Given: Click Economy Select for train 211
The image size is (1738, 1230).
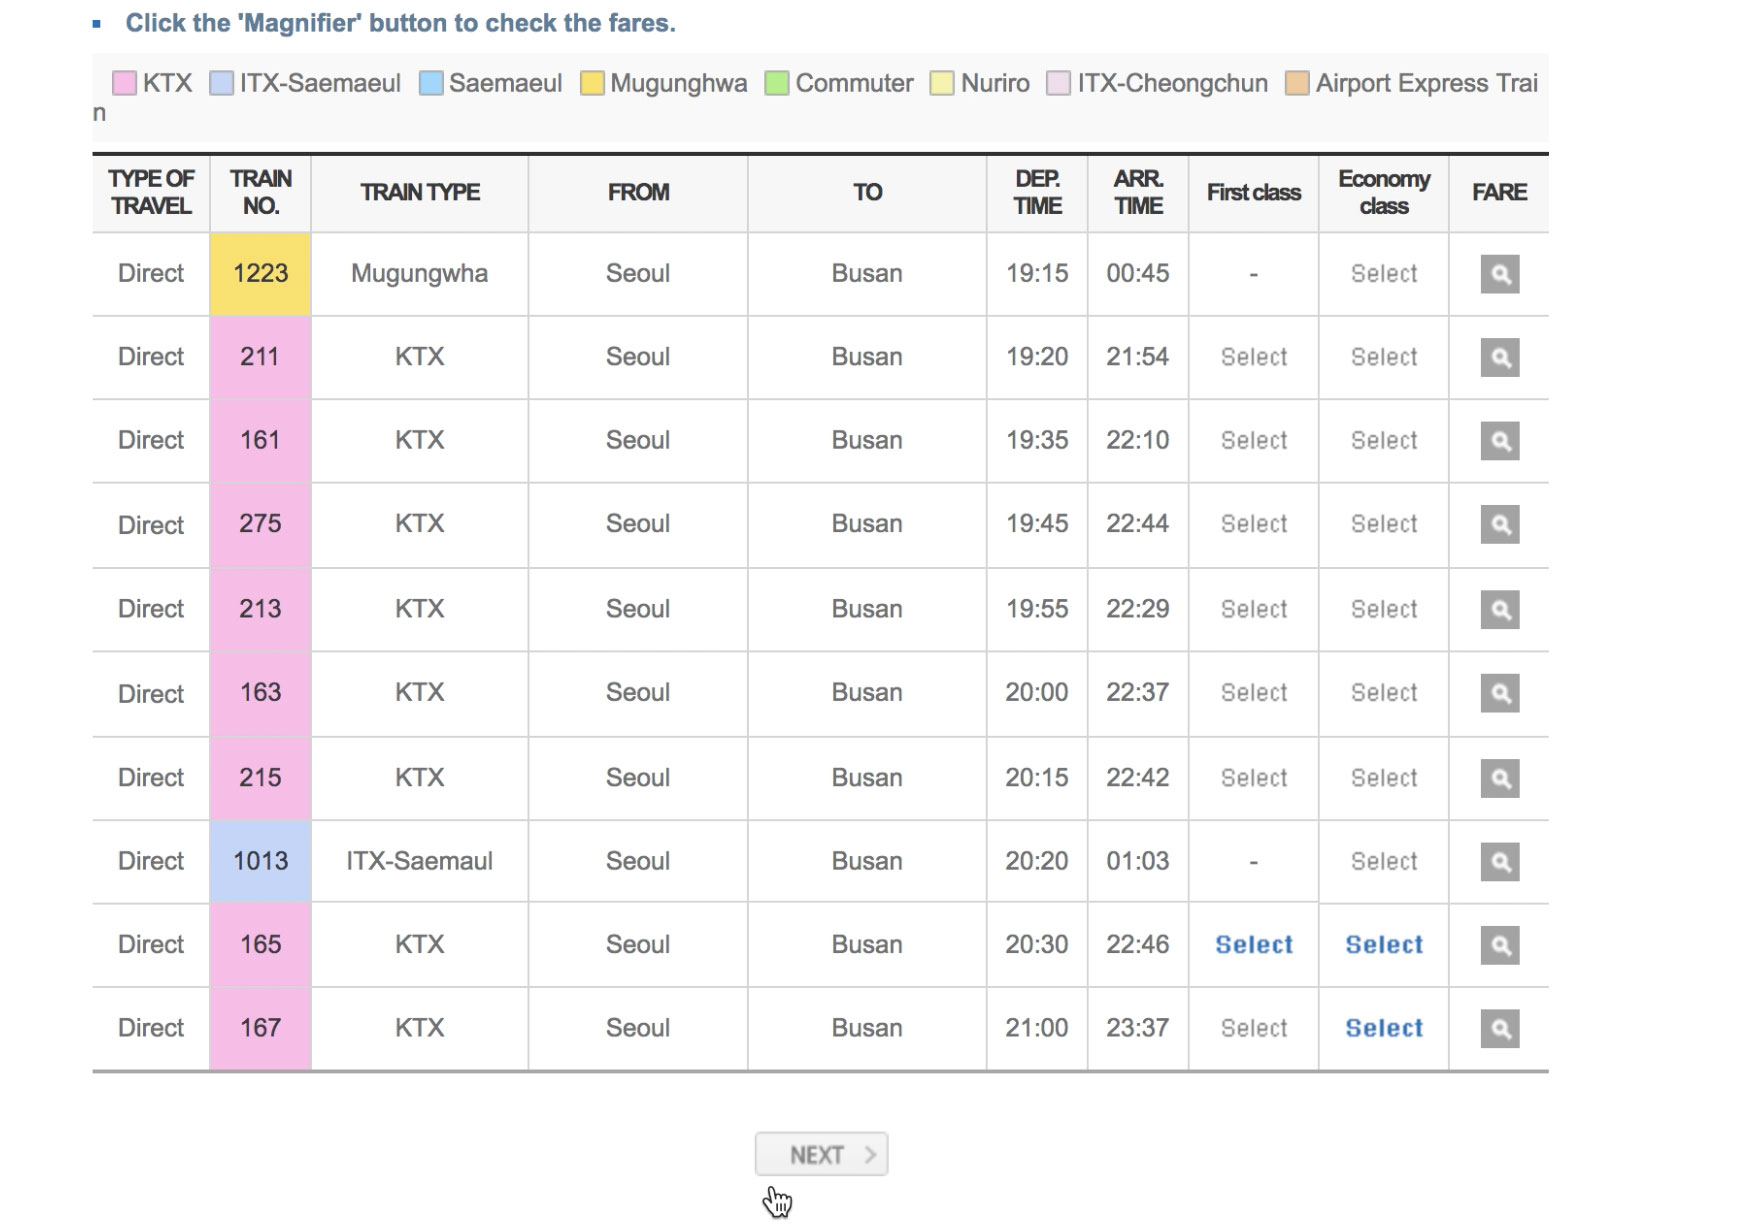Looking at the screenshot, I should 1383,357.
